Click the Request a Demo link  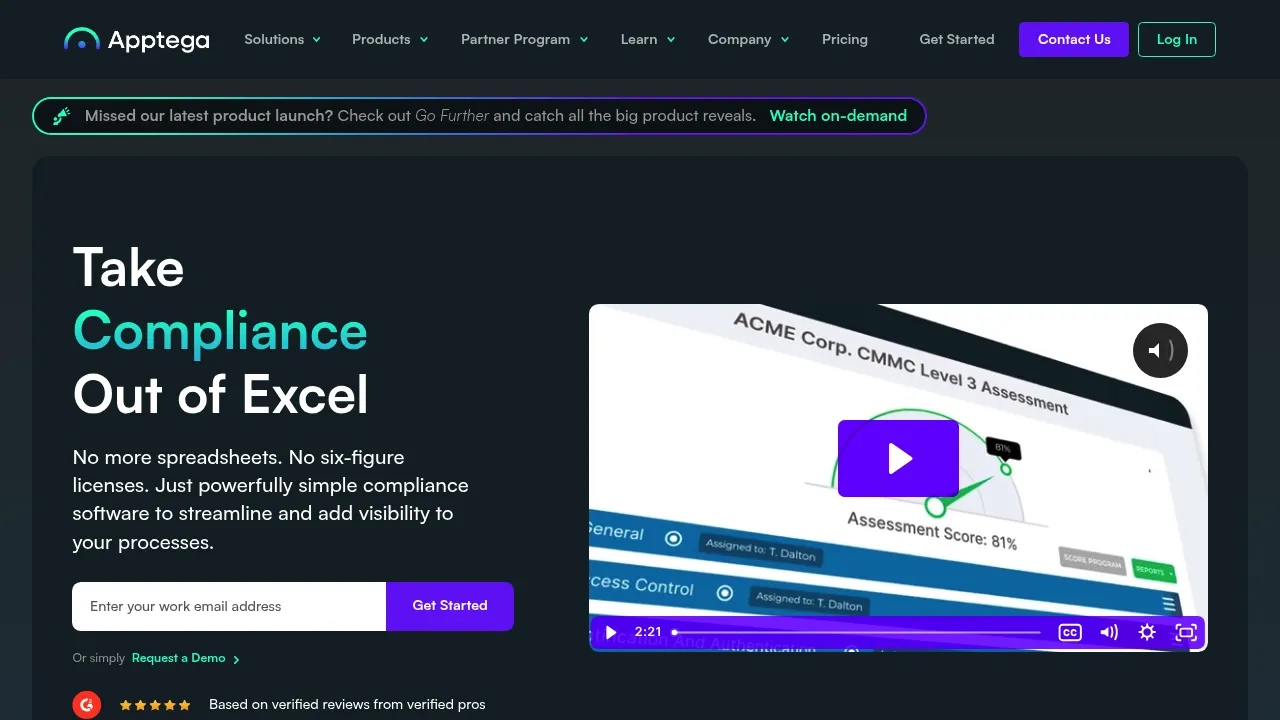point(186,658)
